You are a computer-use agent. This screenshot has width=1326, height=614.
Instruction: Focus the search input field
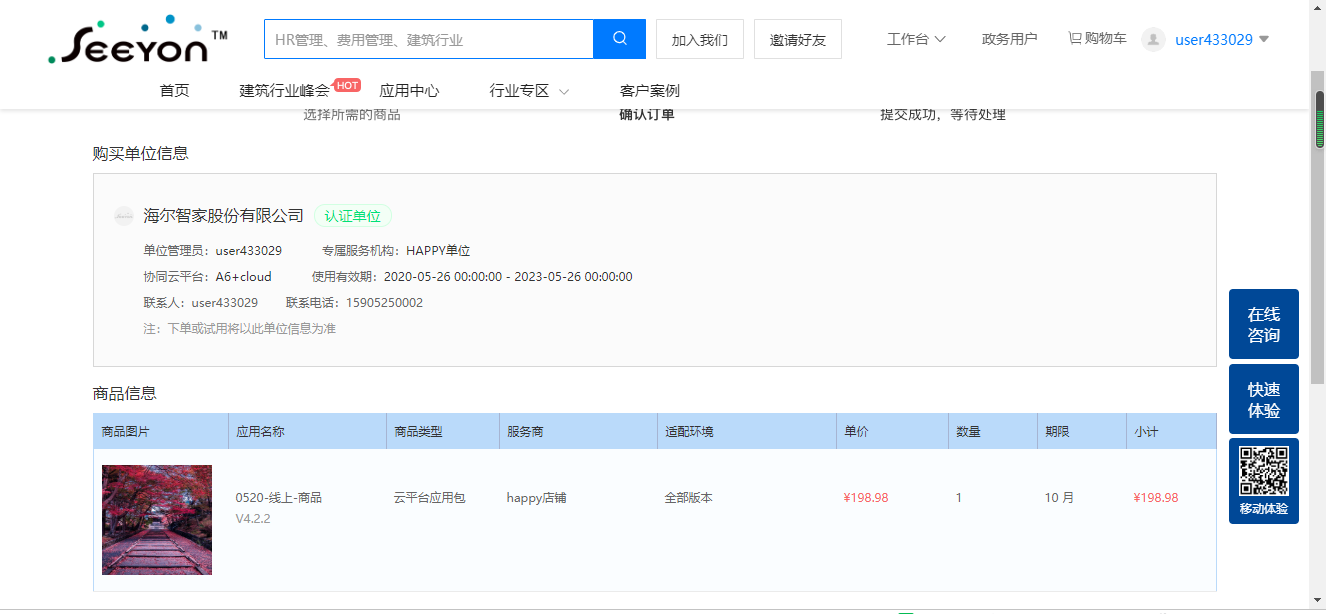point(429,39)
